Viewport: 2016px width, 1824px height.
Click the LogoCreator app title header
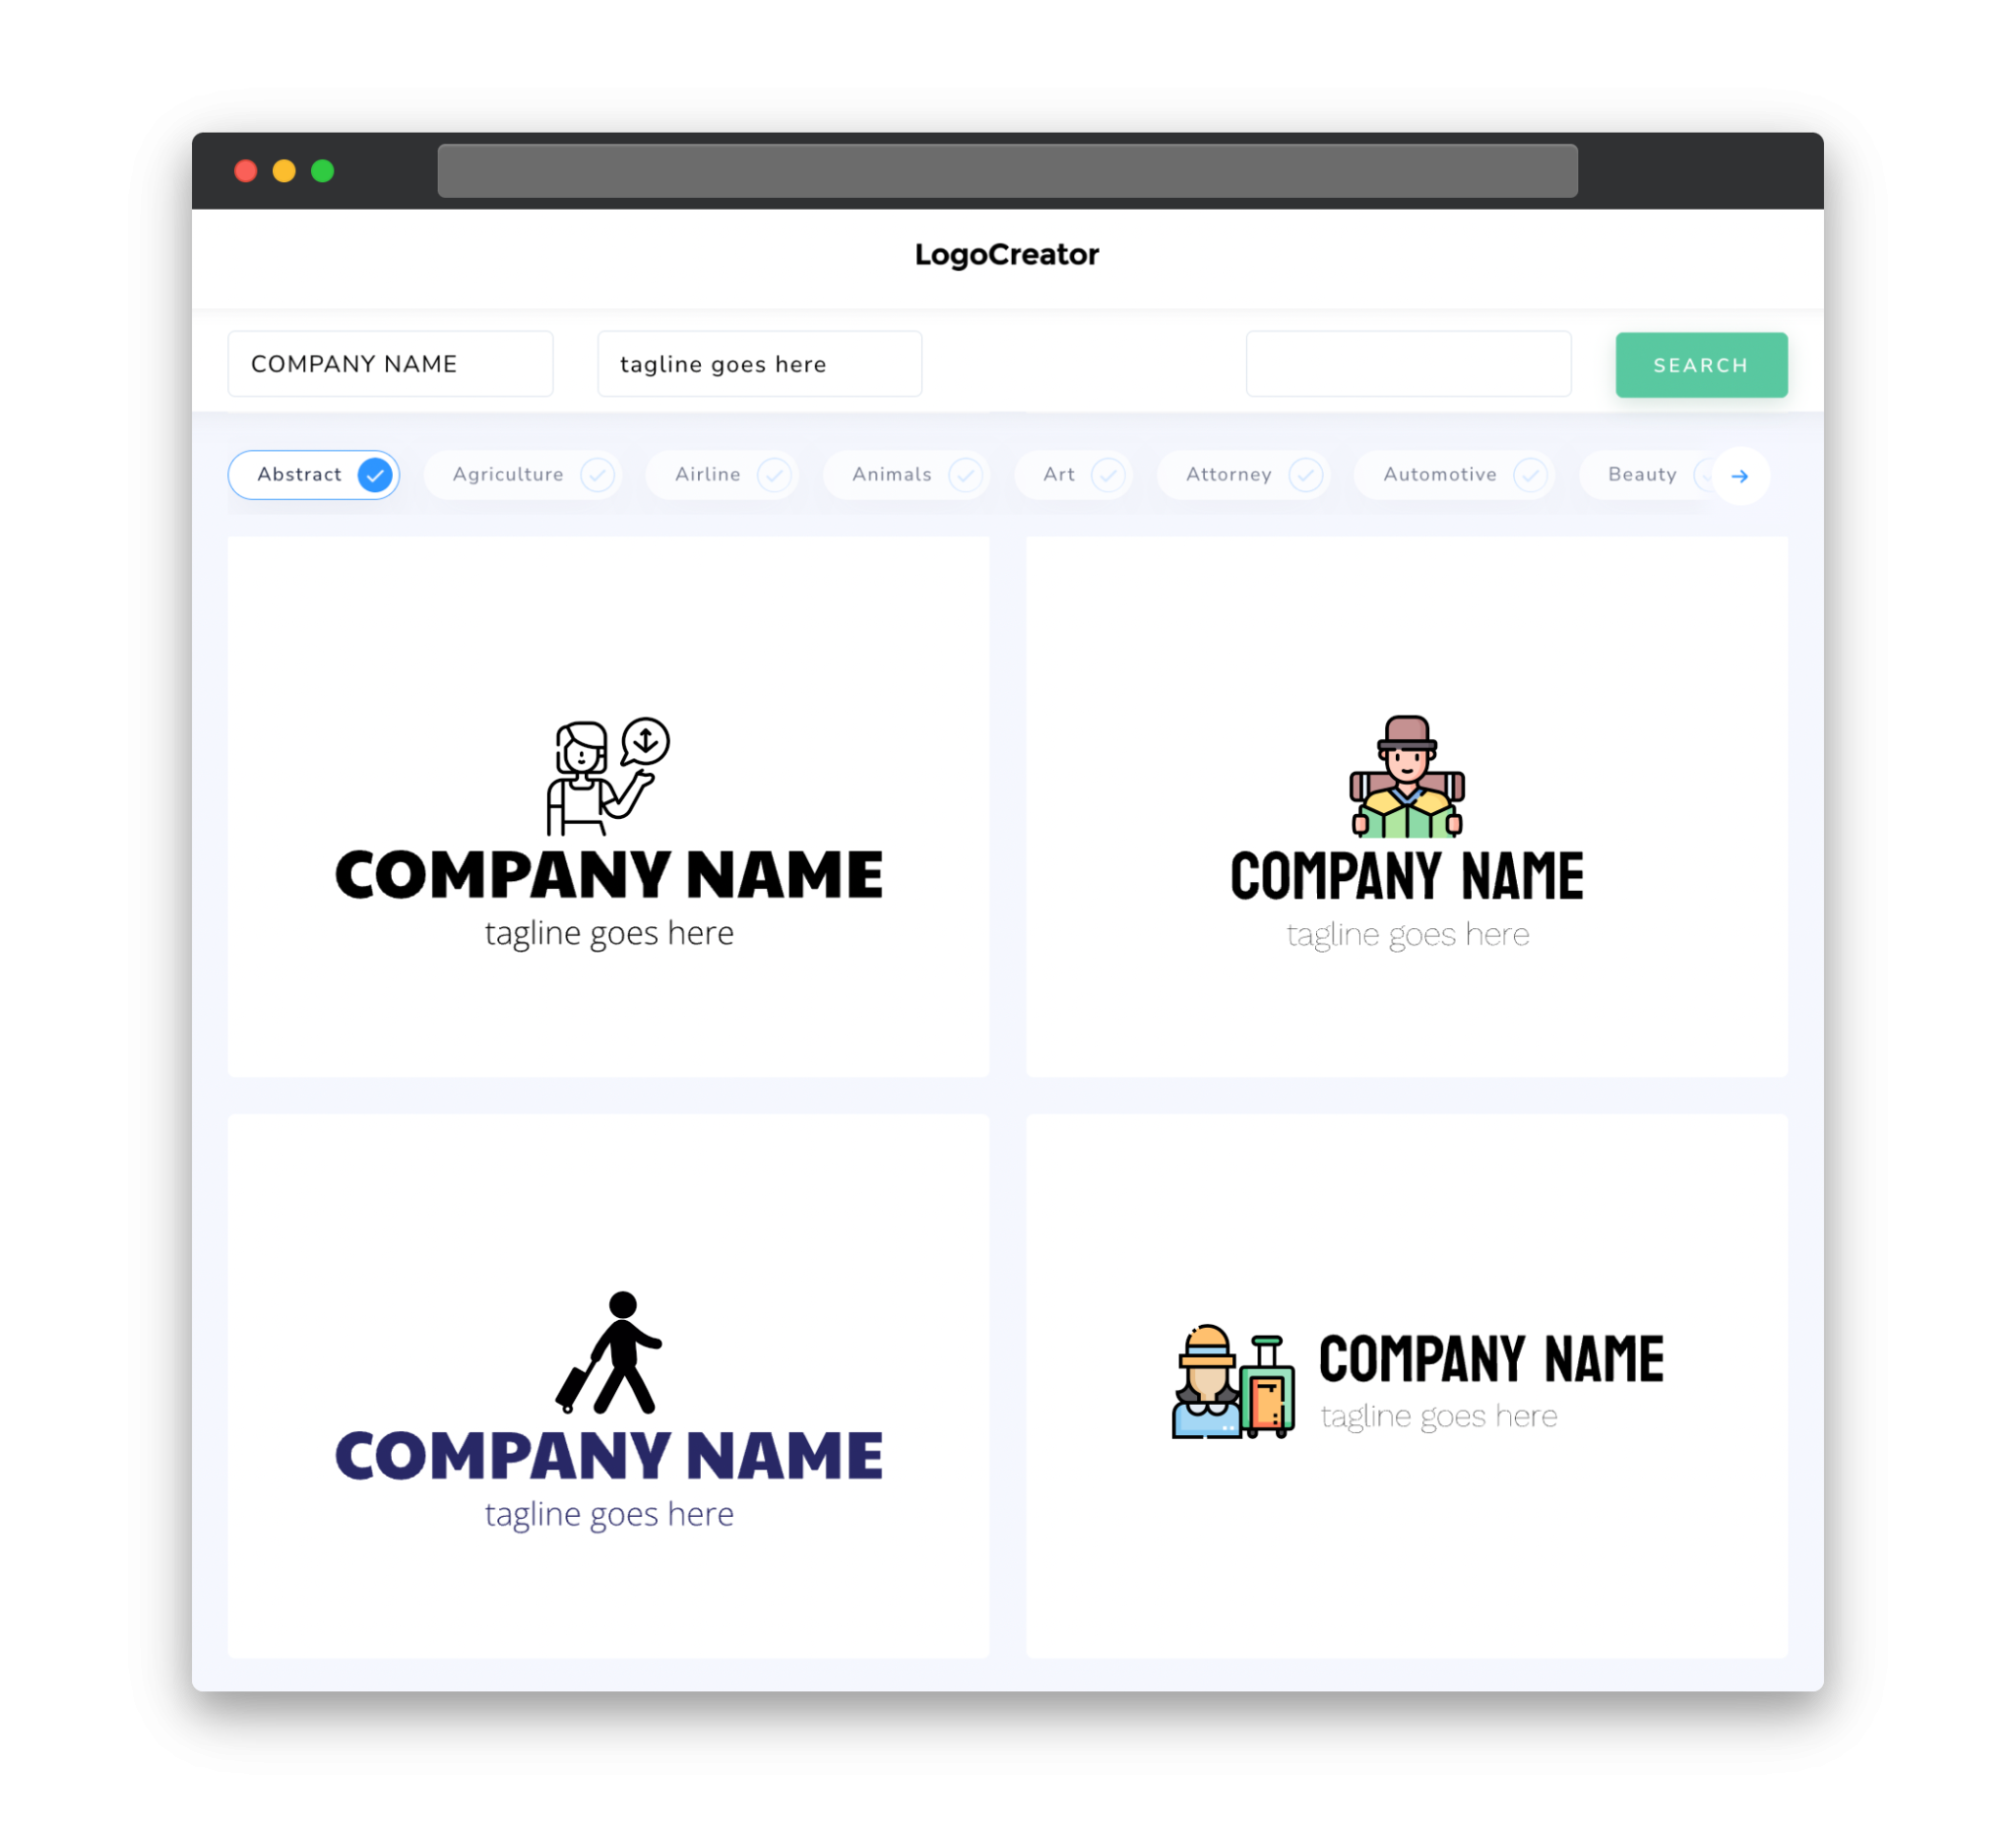coord(1008,255)
